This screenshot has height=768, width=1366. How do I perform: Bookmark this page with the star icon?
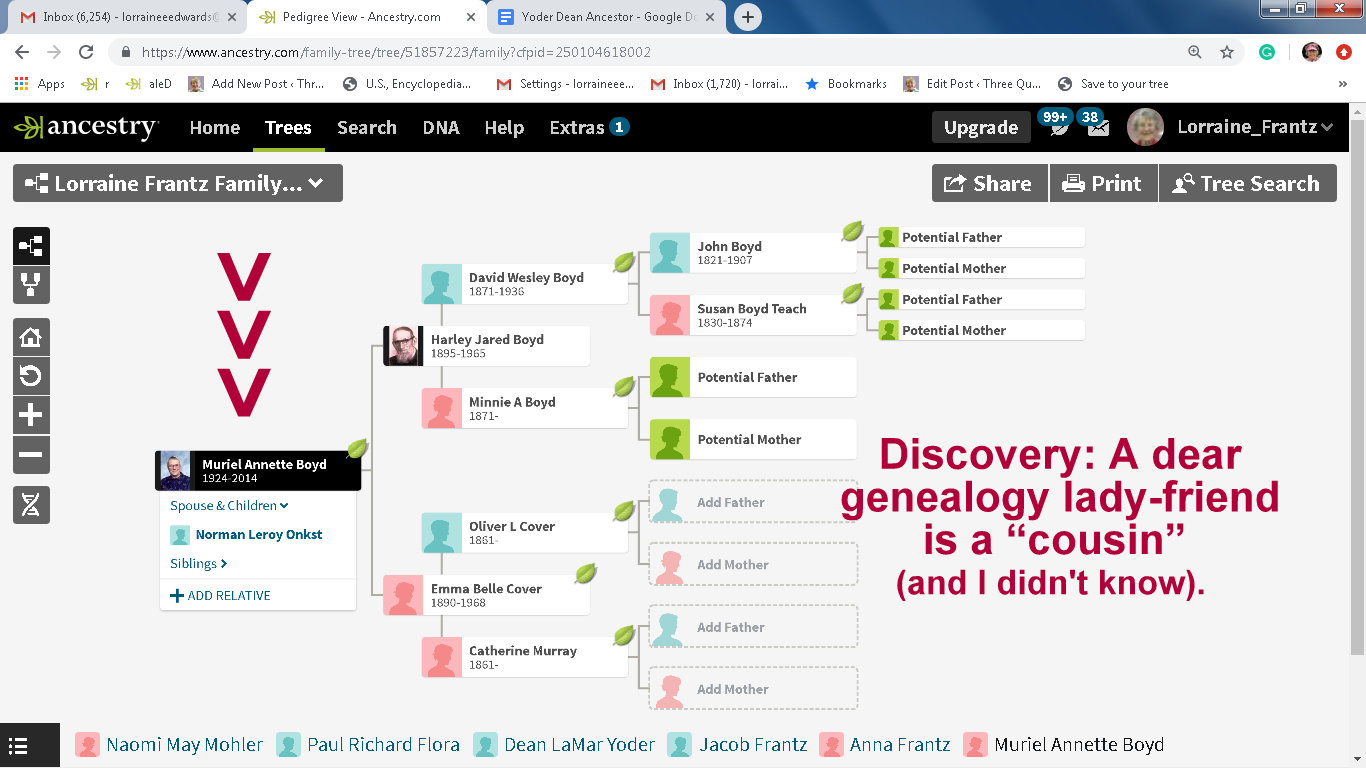[1227, 52]
